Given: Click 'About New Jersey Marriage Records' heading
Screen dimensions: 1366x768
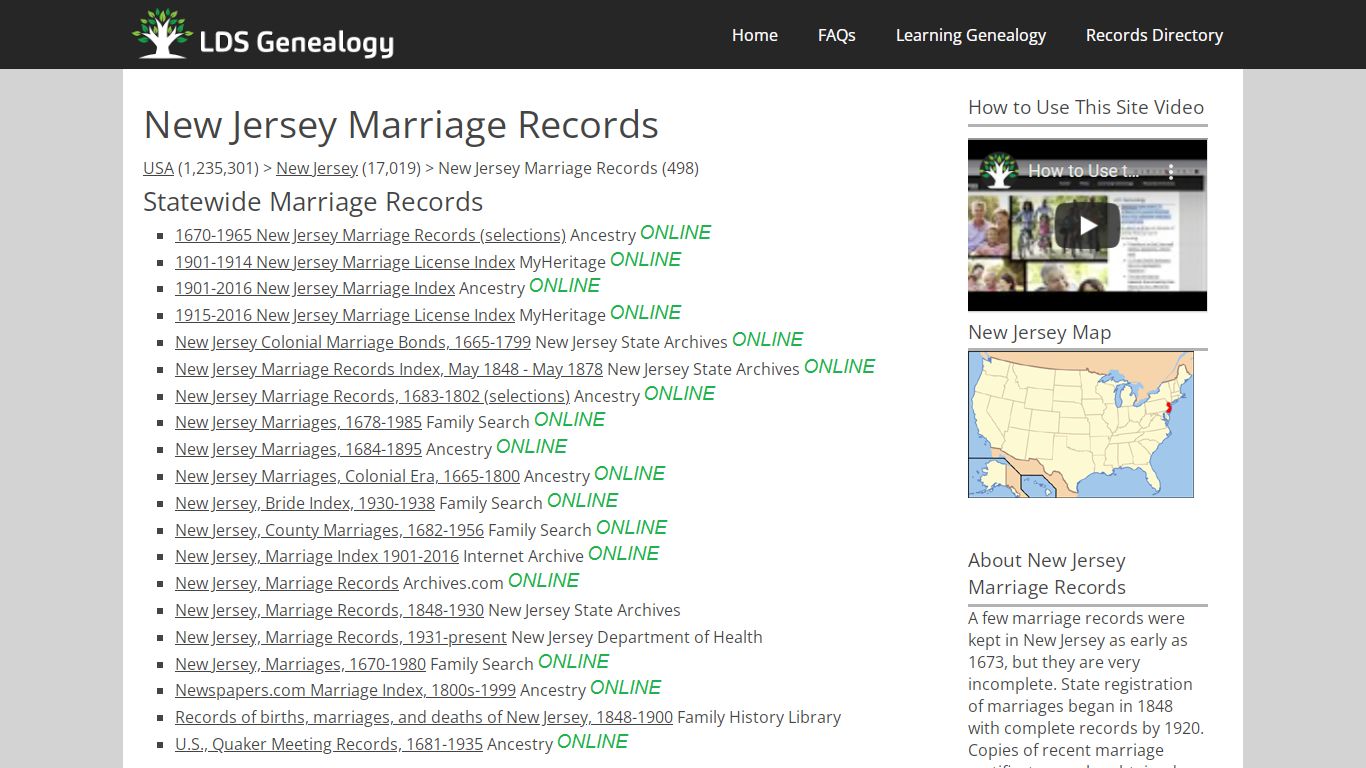Looking at the screenshot, I should 1047,574.
